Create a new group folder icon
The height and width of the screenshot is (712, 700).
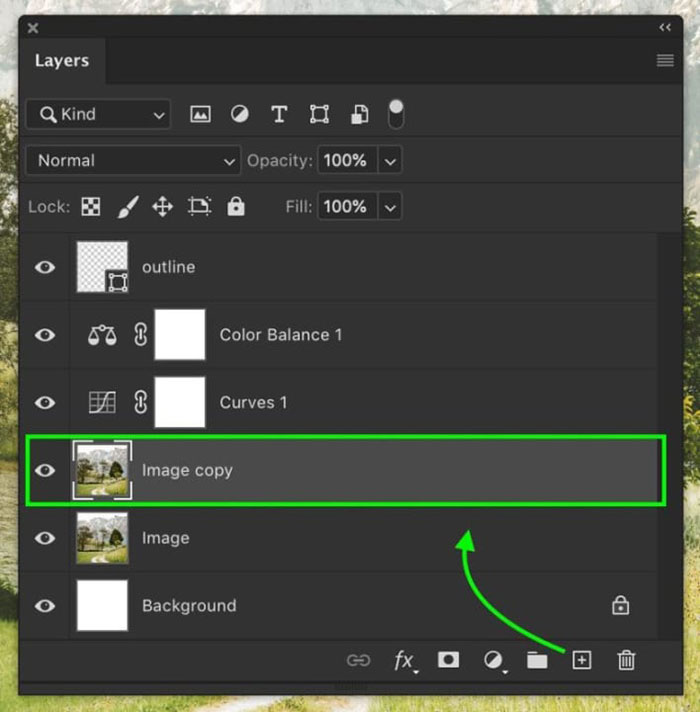pos(537,660)
